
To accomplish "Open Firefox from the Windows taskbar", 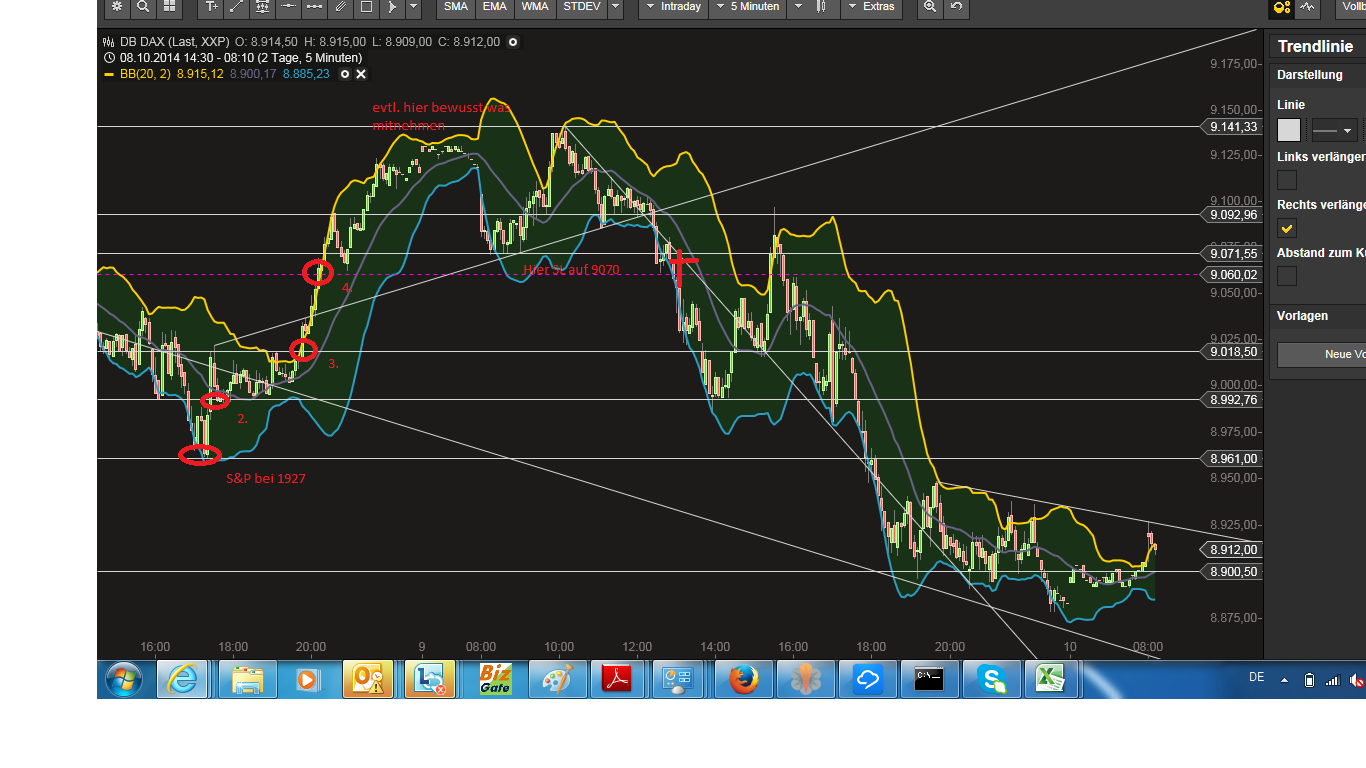I will click(743, 680).
